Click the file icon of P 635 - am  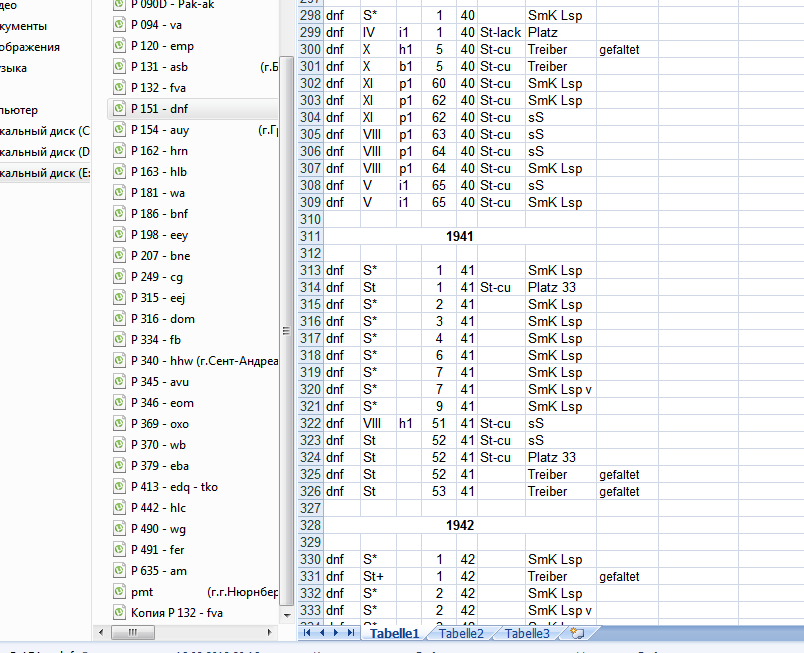120,571
